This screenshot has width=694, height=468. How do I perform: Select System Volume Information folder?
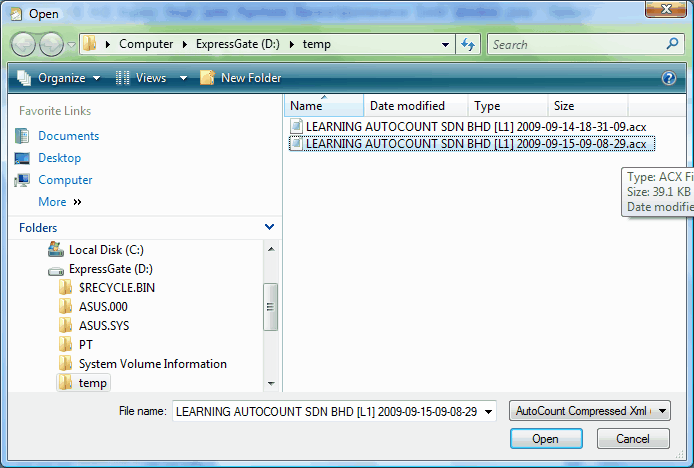click(x=153, y=364)
